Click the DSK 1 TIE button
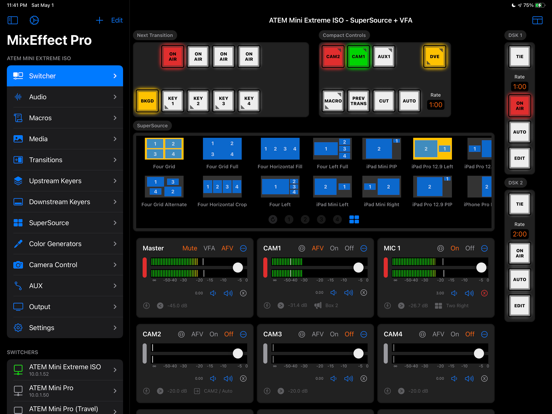This screenshot has height=414, width=552. click(x=520, y=56)
